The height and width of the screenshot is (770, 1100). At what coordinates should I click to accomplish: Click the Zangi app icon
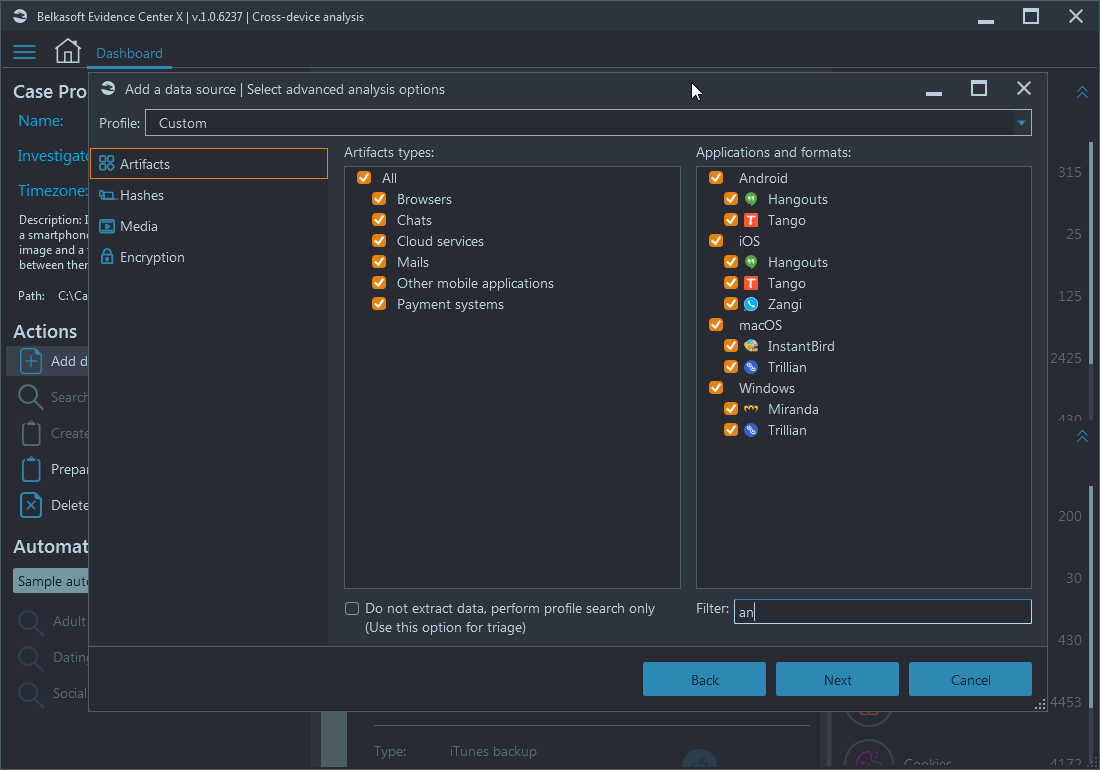(751, 304)
